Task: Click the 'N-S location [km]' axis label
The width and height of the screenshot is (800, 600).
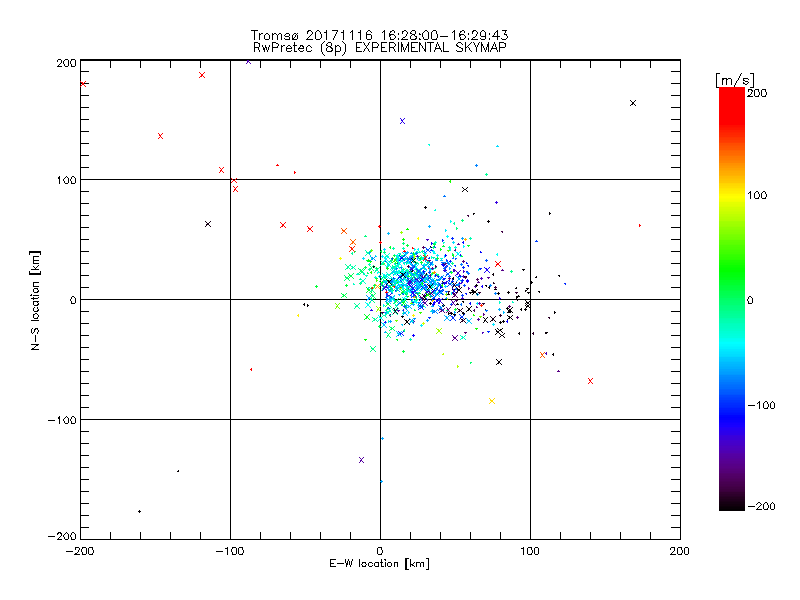Action: point(35,301)
